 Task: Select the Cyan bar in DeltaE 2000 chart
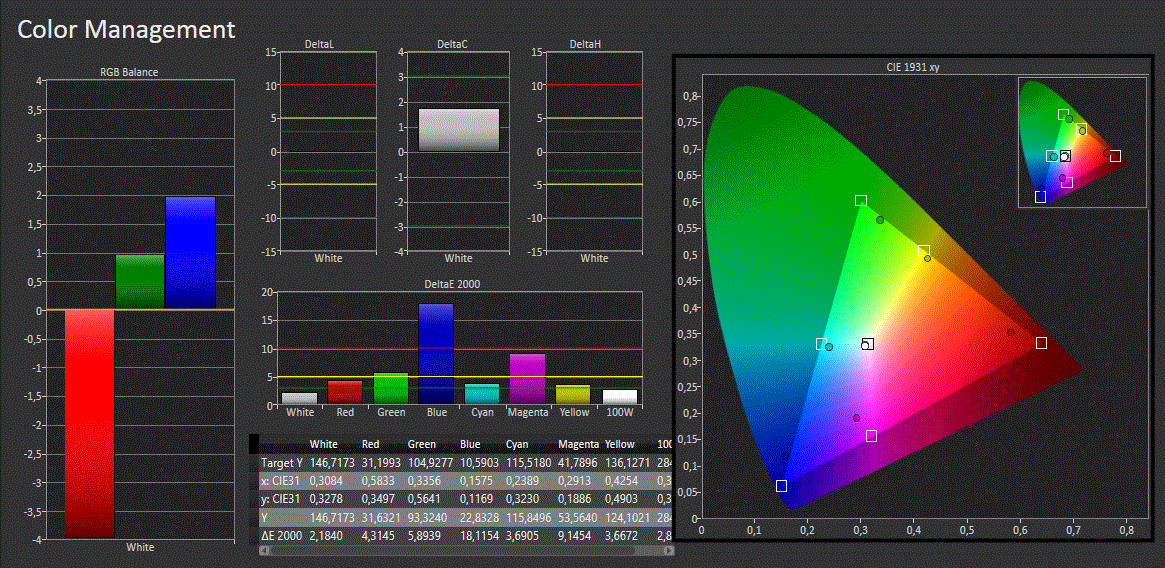(x=481, y=394)
